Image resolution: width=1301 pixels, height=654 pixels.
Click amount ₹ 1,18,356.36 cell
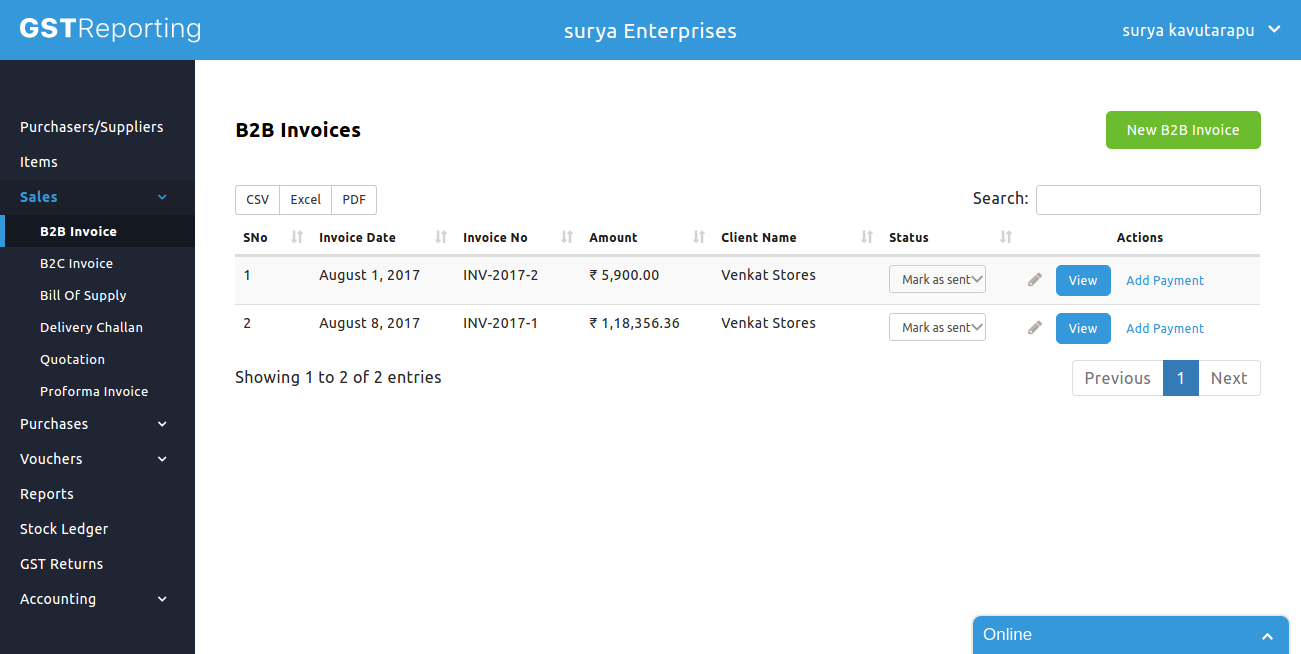[x=635, y=323]
